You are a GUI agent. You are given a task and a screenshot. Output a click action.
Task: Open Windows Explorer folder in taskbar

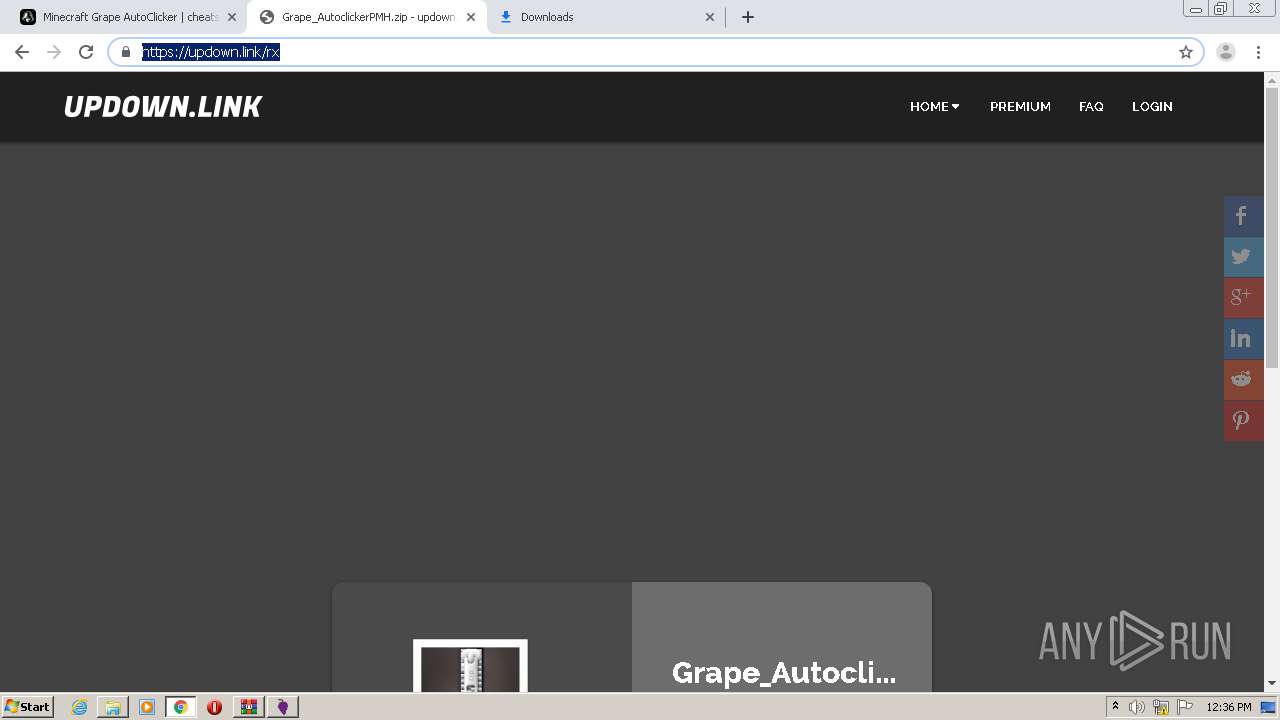tap(113, 707)
